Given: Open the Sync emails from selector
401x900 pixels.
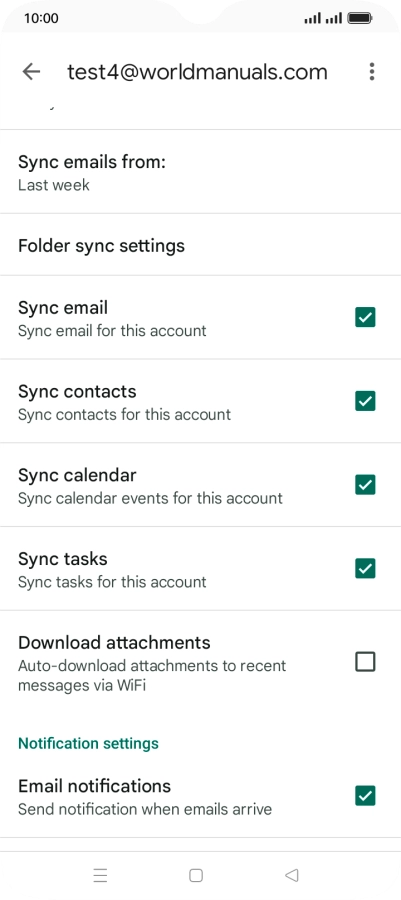Looking at the screenshot, I should pos(200,172).
